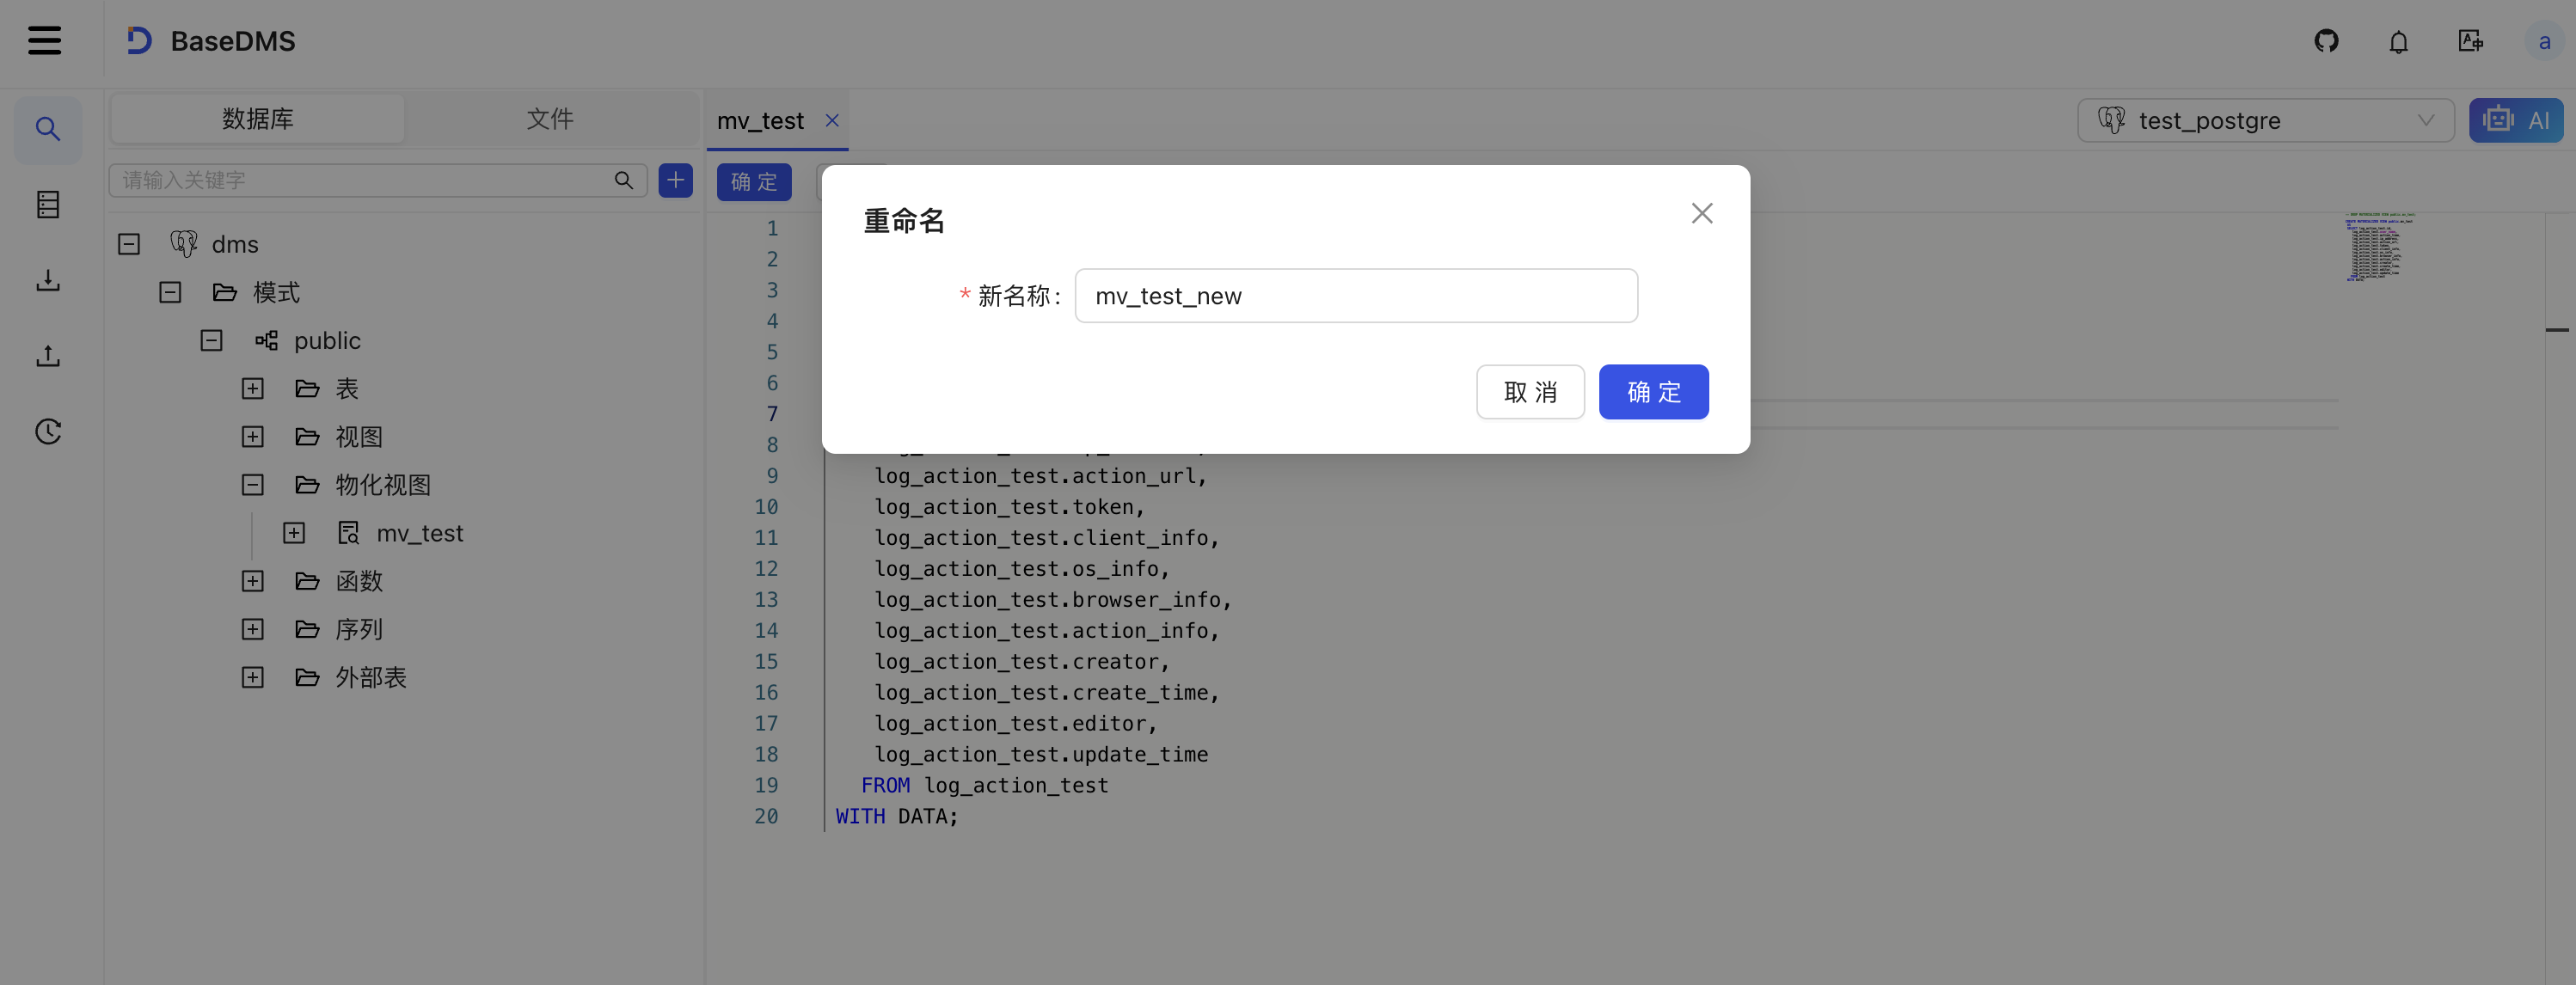Collapse the 模式 tree node

point(170,292)
